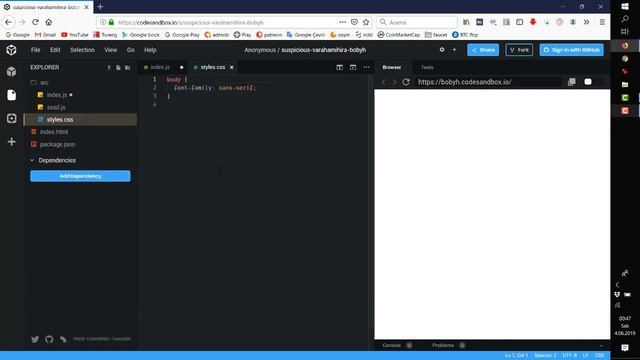Open the Console panel at bottom

coord(391,345)
